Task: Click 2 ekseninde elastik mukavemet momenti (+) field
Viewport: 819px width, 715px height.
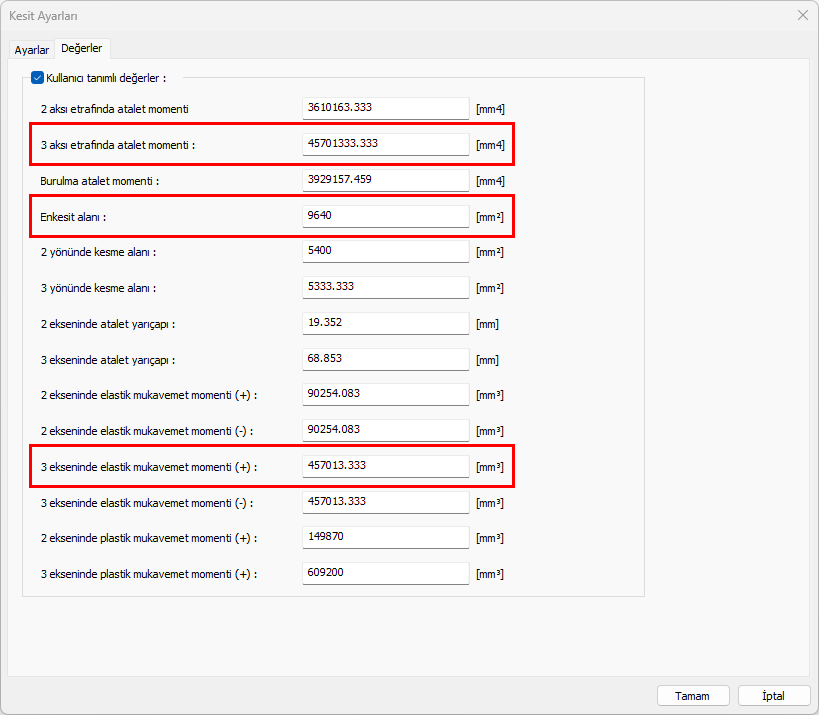Action: [385, 394]
